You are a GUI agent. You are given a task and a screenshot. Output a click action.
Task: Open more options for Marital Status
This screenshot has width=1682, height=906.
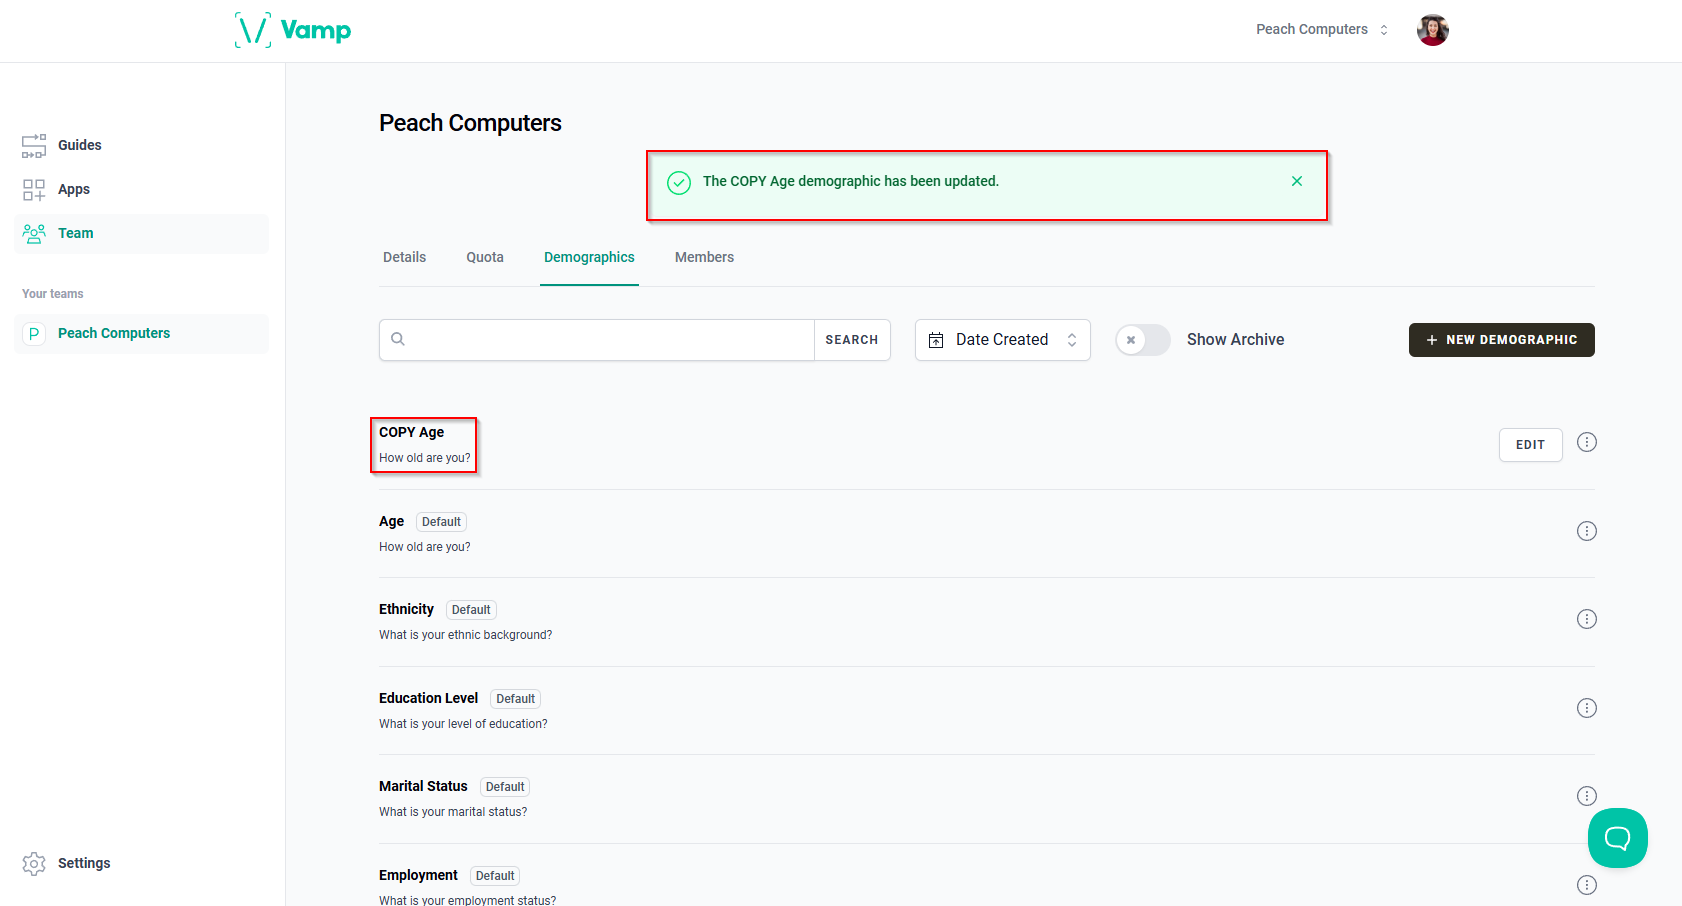click(x=1587, y=796)
